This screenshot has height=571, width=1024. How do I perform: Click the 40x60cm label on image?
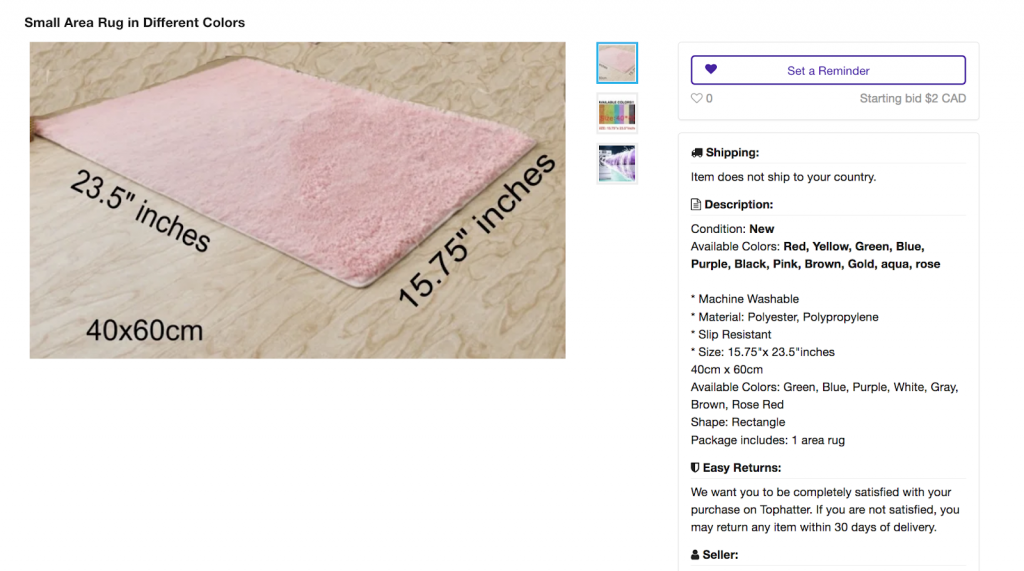(x=144, y=330)
